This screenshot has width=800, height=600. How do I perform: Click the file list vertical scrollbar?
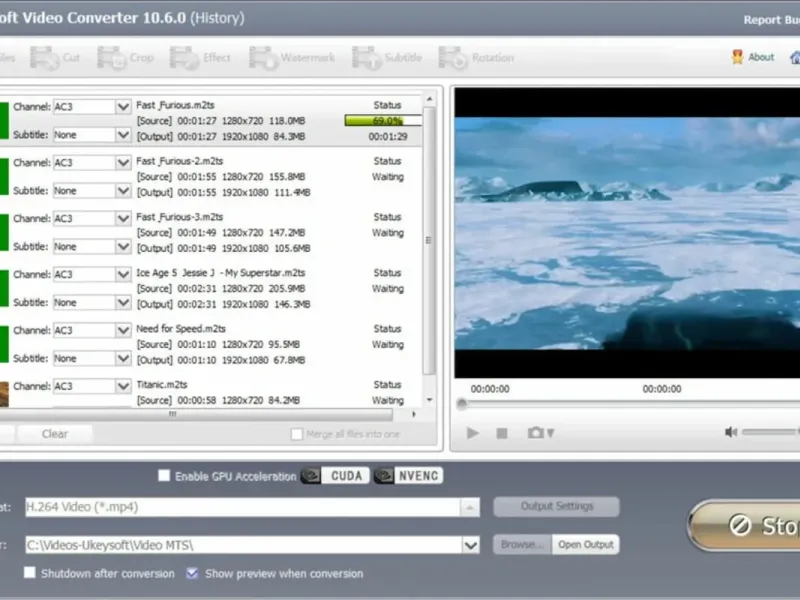tap(430, 239)
